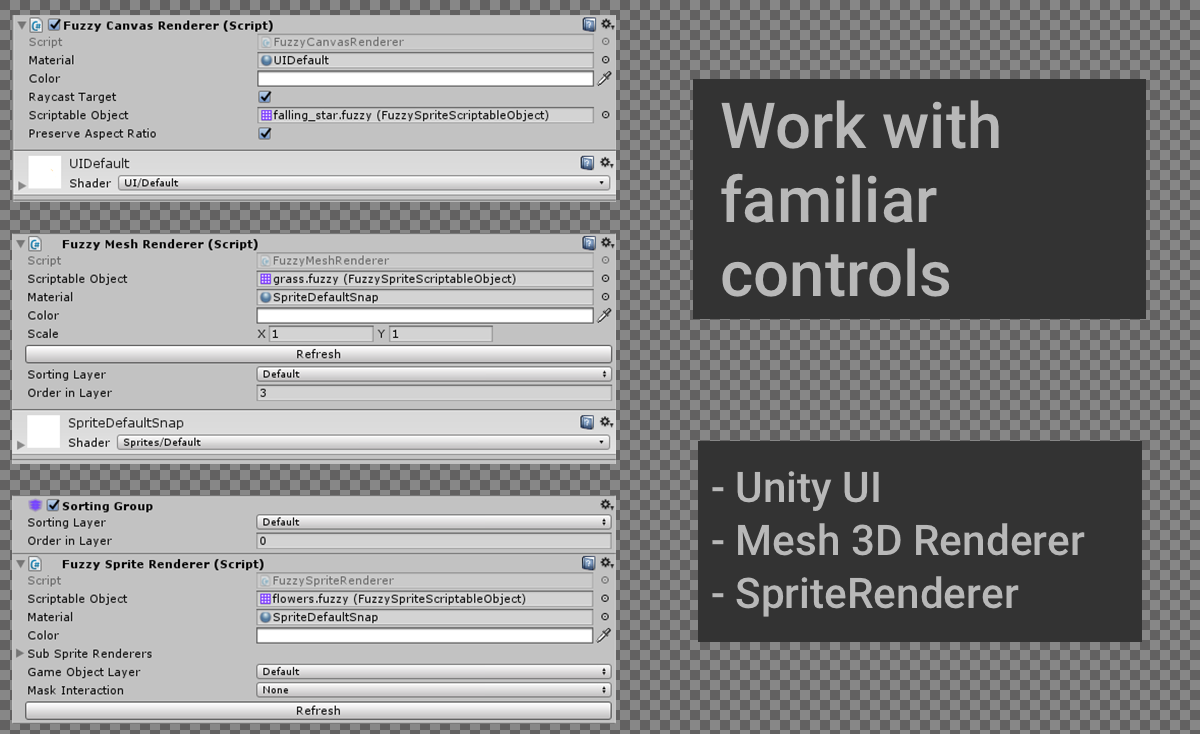Open object picker for flowers.fuzzy field
This screenshot has height=734, width=1200.
click(x=605, y=599)
